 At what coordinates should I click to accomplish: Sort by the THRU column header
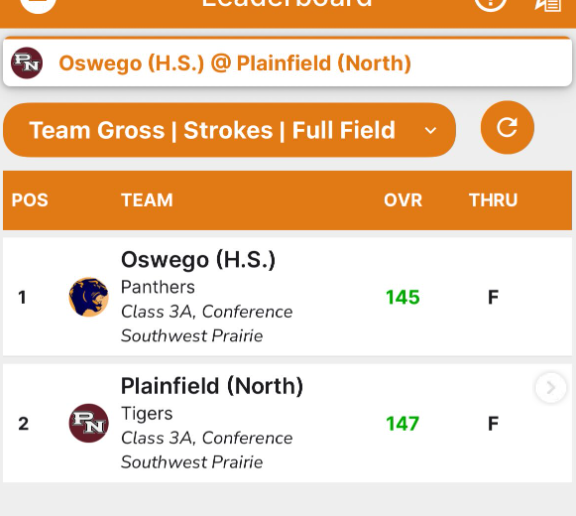tap(493, 200)
